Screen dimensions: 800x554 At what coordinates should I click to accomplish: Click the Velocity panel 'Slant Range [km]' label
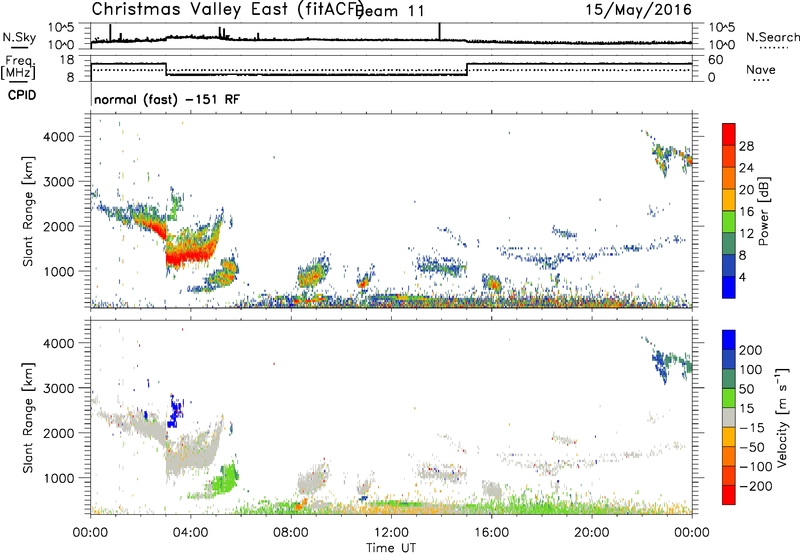pos(28,418)
